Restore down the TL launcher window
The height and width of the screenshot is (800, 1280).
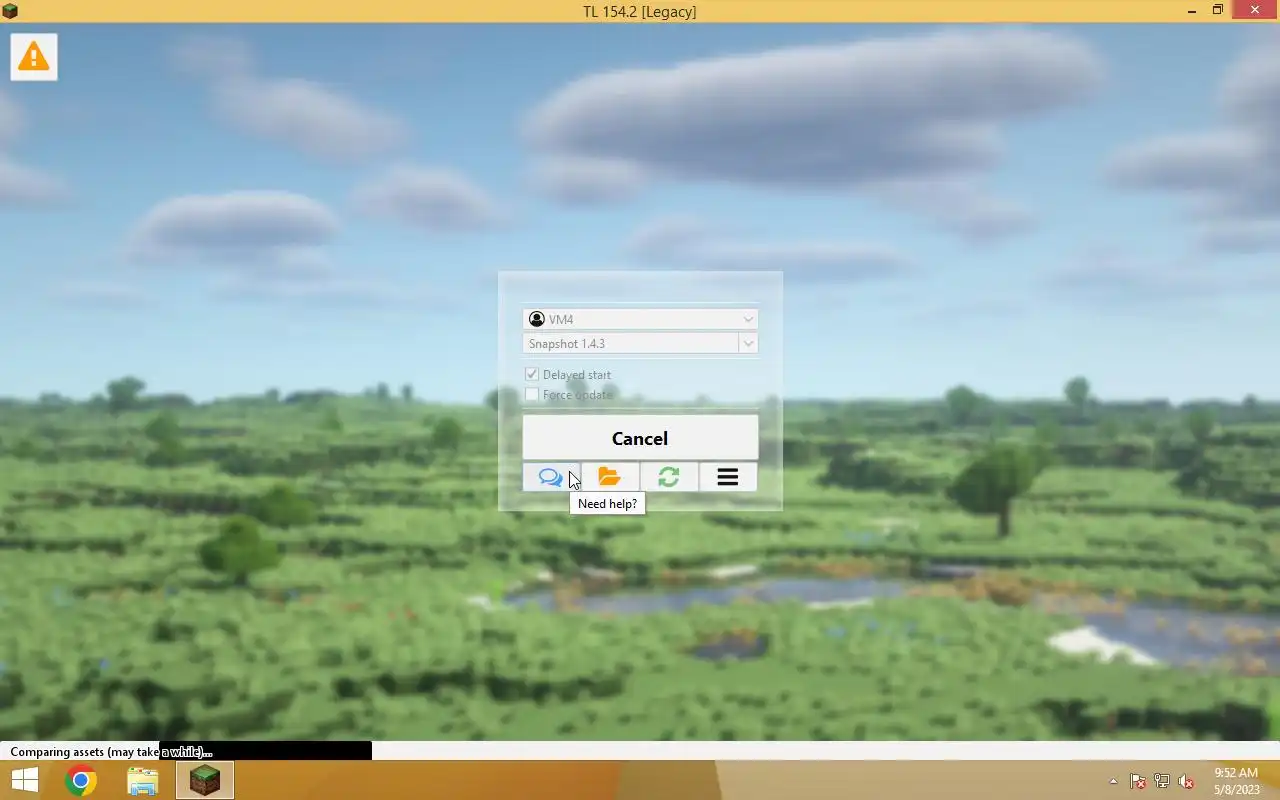[x=1218, y=11]
